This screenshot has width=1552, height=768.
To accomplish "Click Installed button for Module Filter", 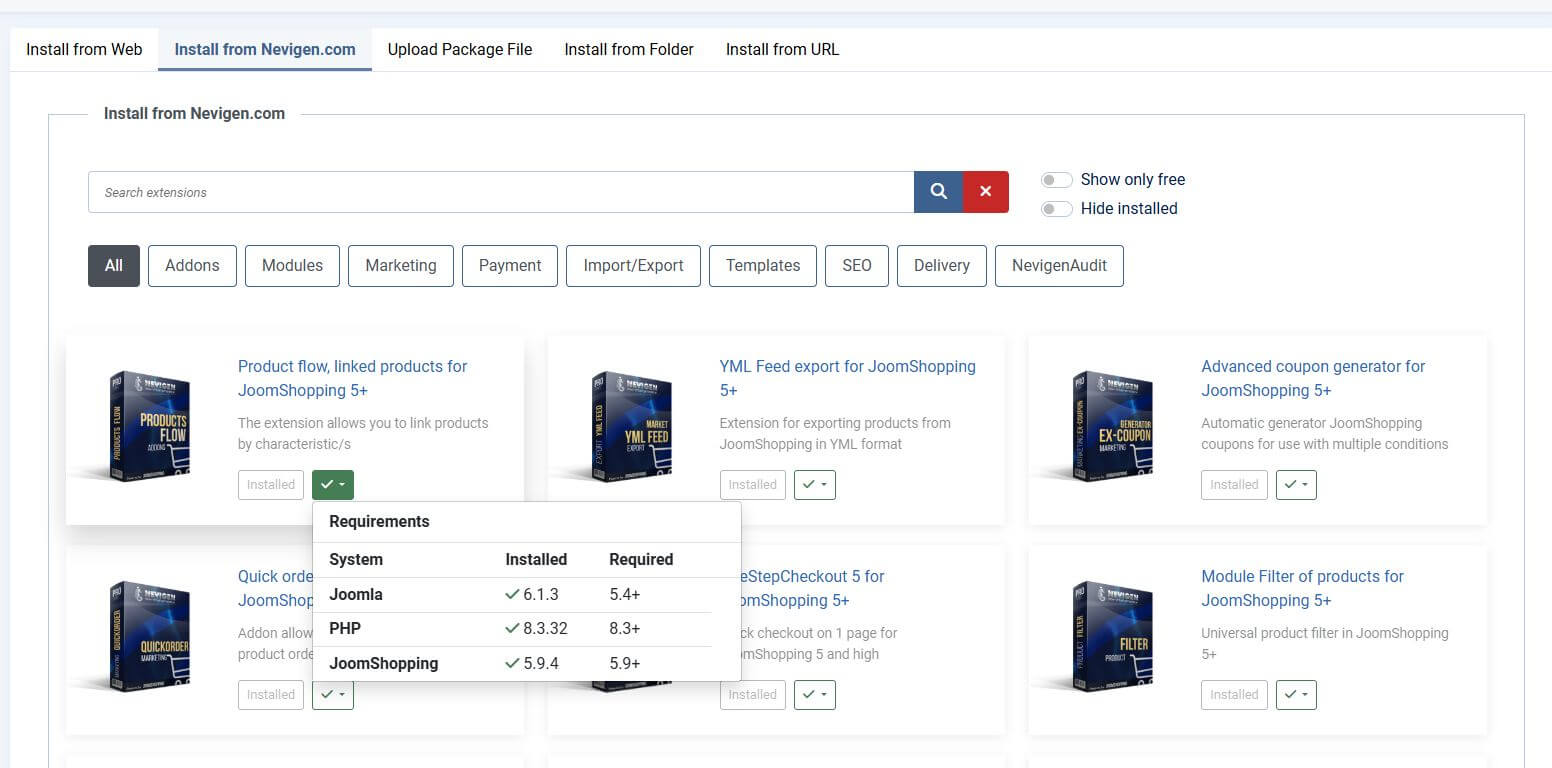I will [x=1234, y=695].
